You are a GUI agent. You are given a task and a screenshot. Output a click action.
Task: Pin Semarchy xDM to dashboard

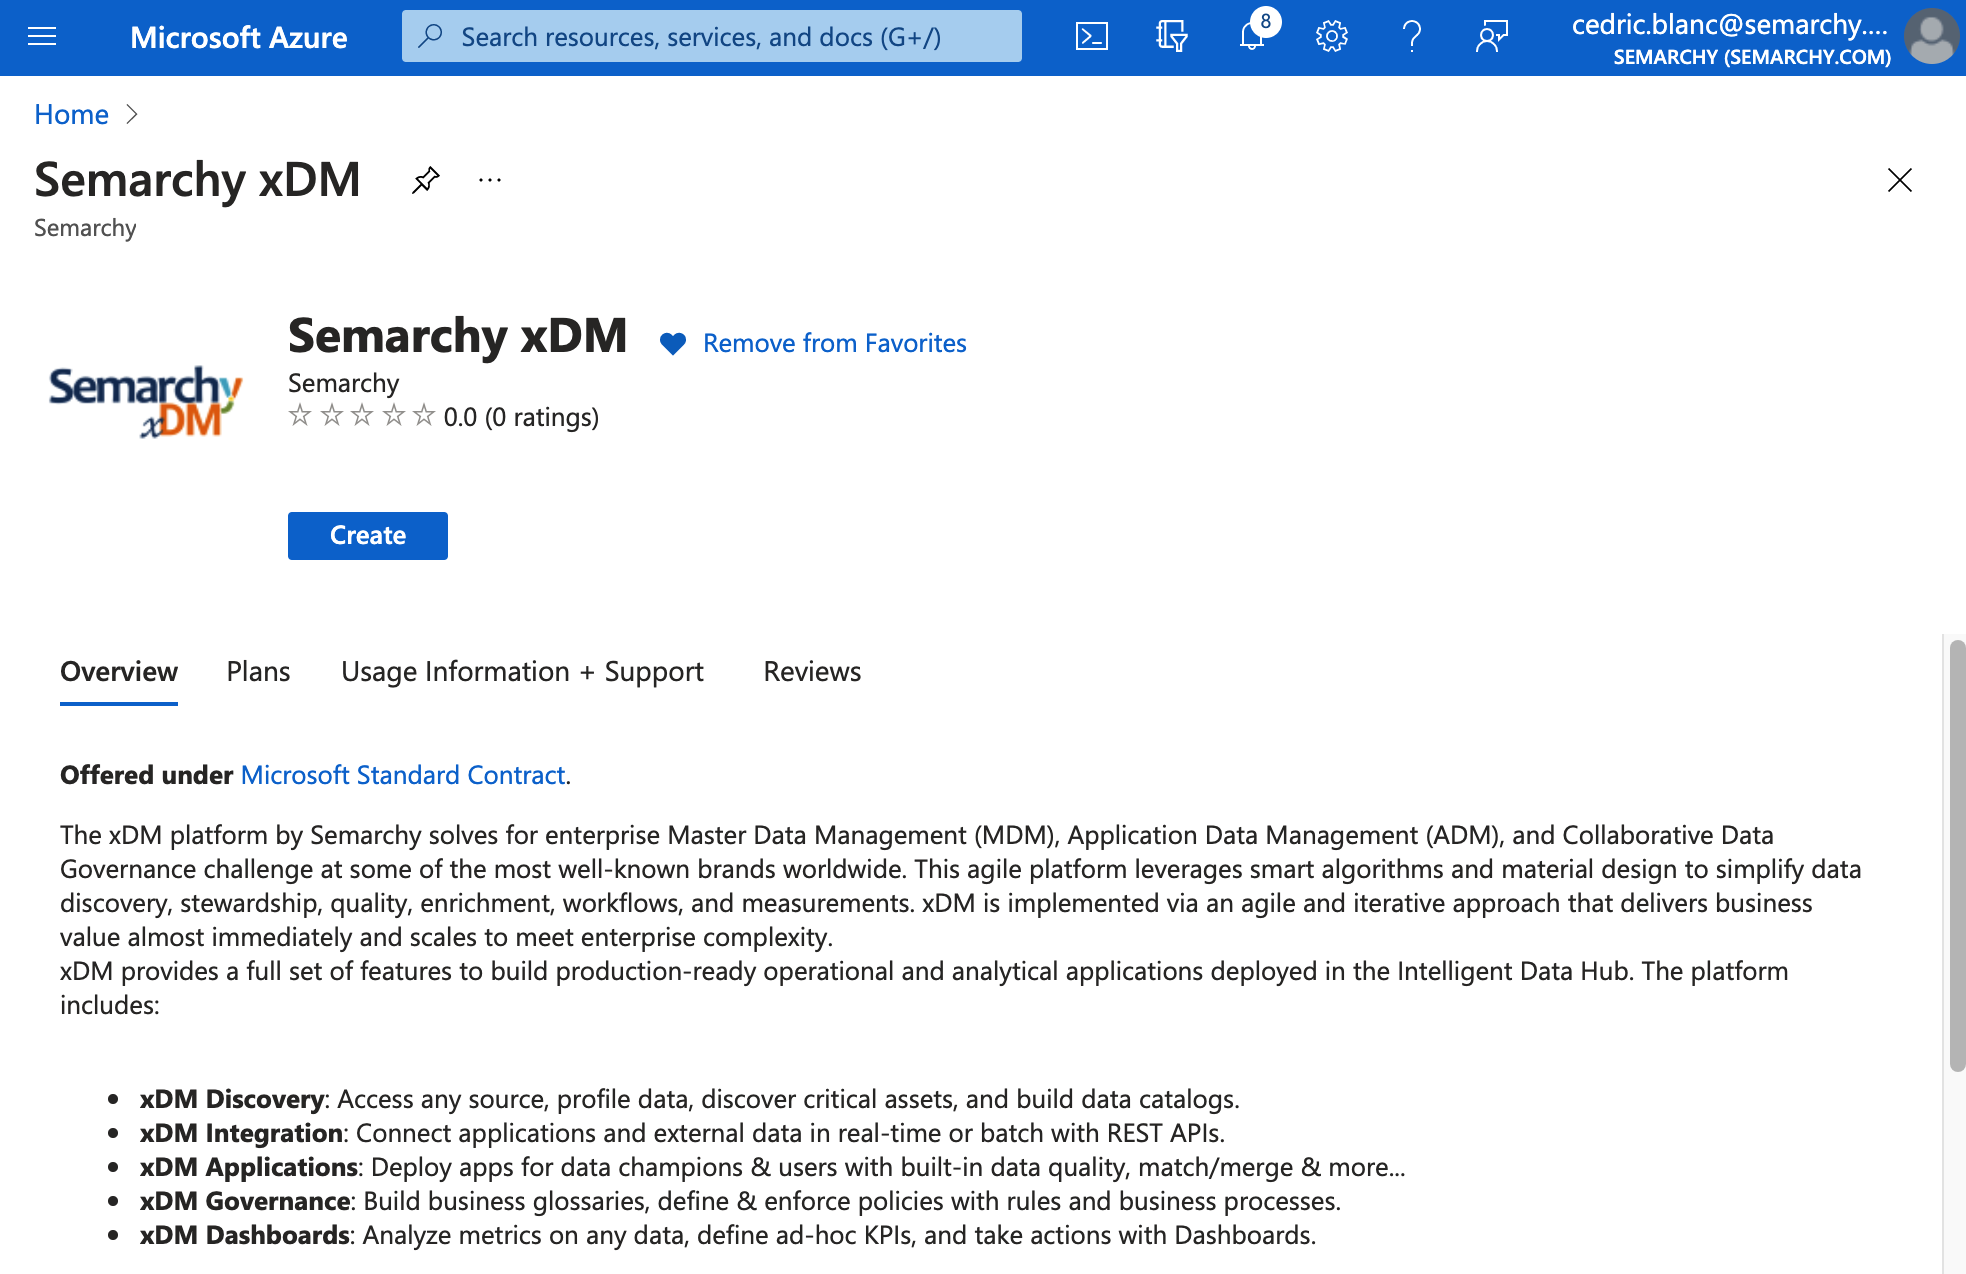tap(426, 180)
